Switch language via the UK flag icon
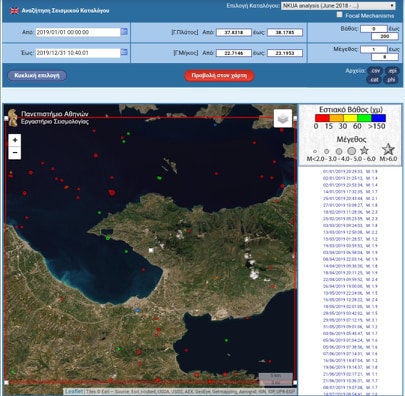 click(x=14, y=11)
